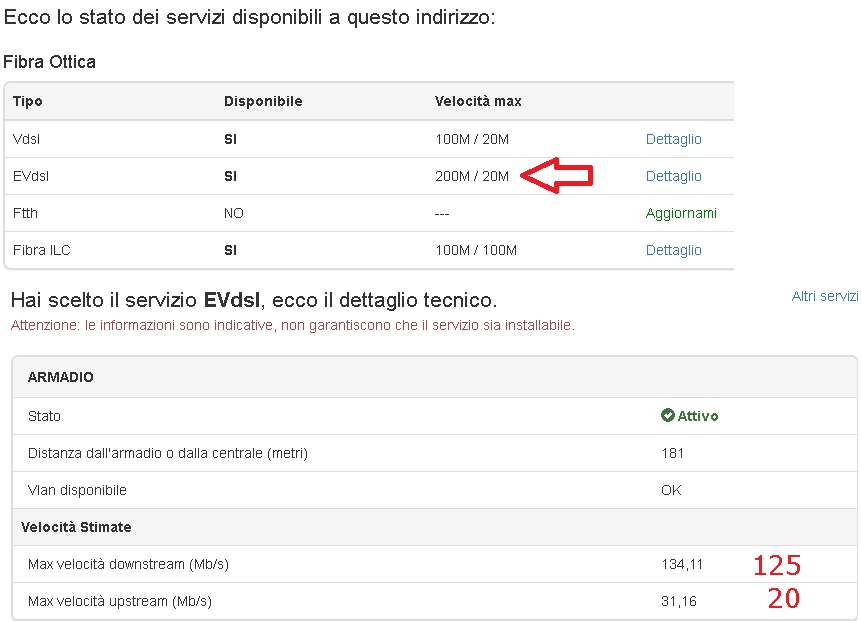Click the ARMADIO panel header

point(61,377)
